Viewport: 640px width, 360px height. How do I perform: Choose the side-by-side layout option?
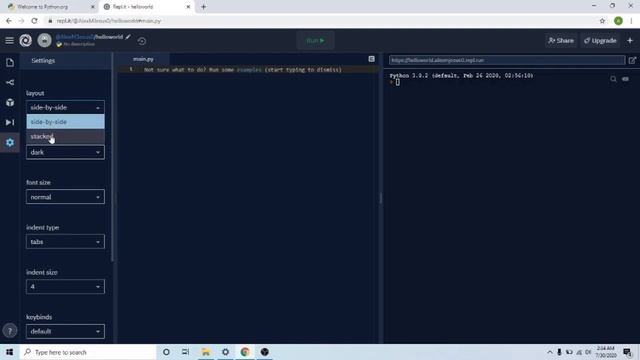(x=65, y=122)
